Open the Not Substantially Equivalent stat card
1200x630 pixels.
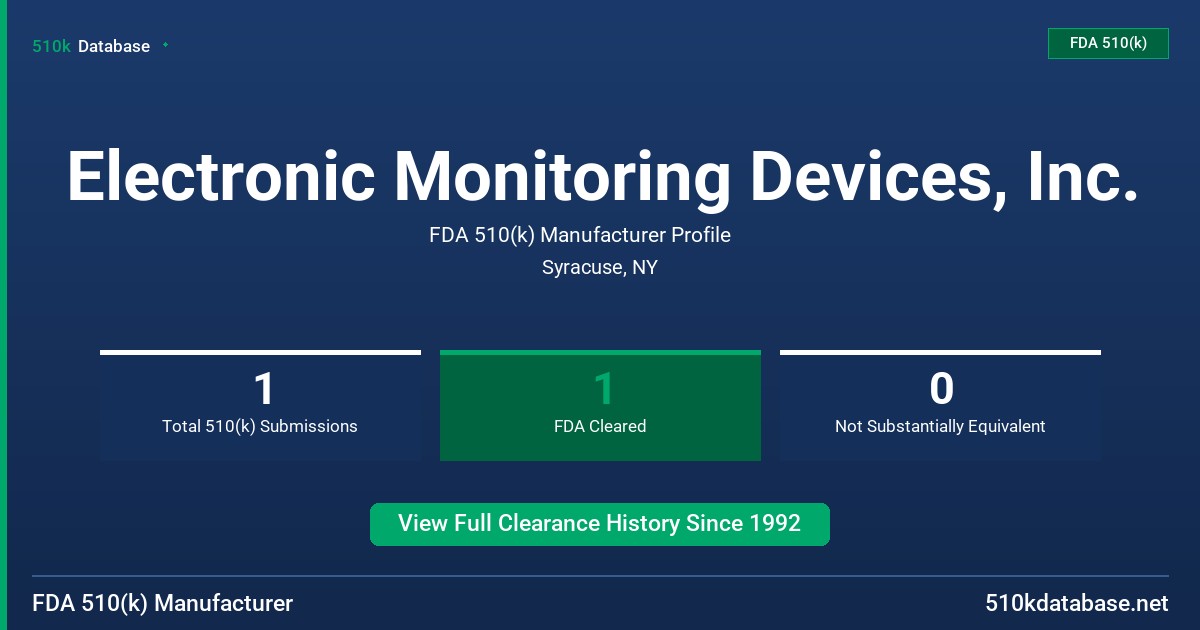coord(940,405)
